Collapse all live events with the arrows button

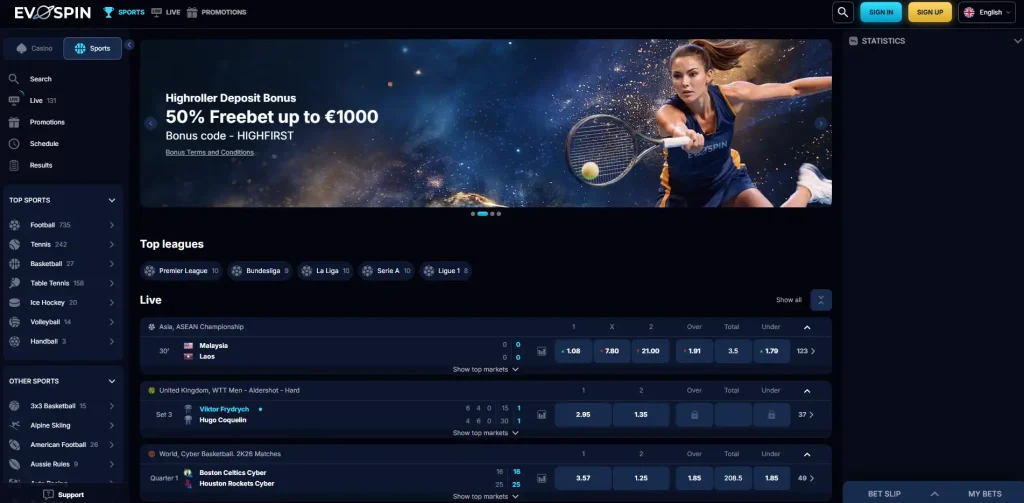coord(821,300)
